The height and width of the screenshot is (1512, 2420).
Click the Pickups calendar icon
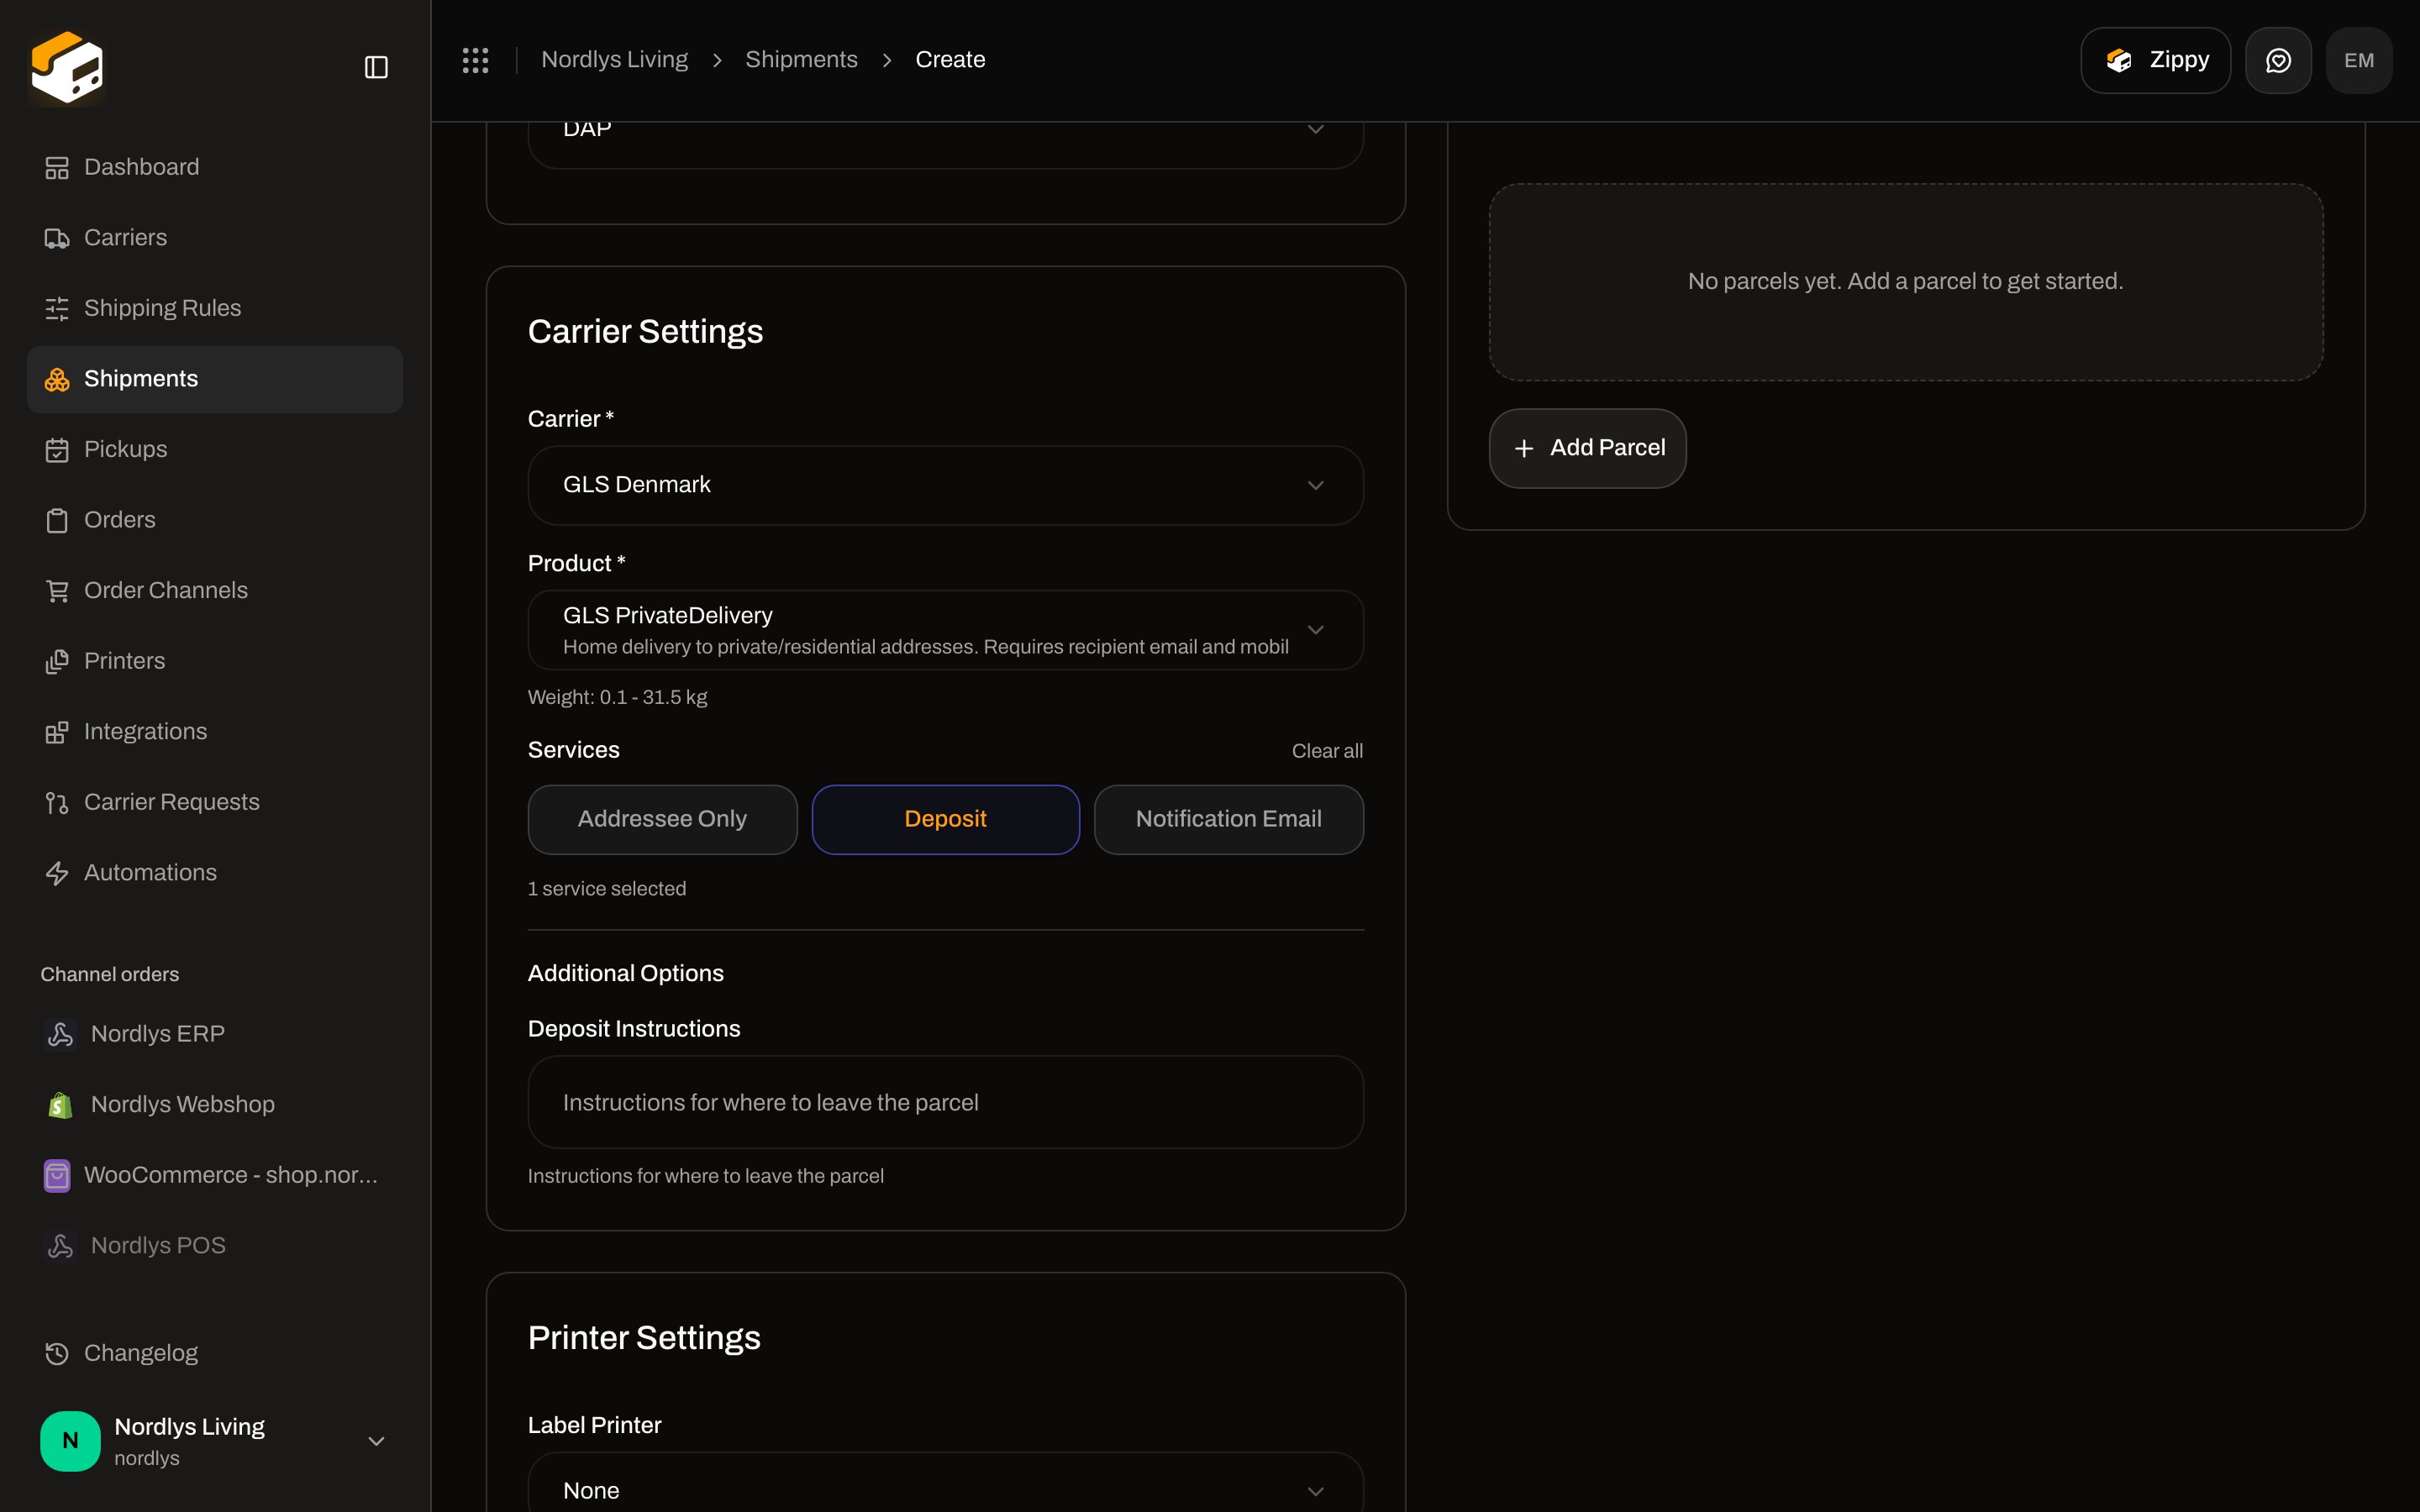pyautogui.click(x=57, y=450)
